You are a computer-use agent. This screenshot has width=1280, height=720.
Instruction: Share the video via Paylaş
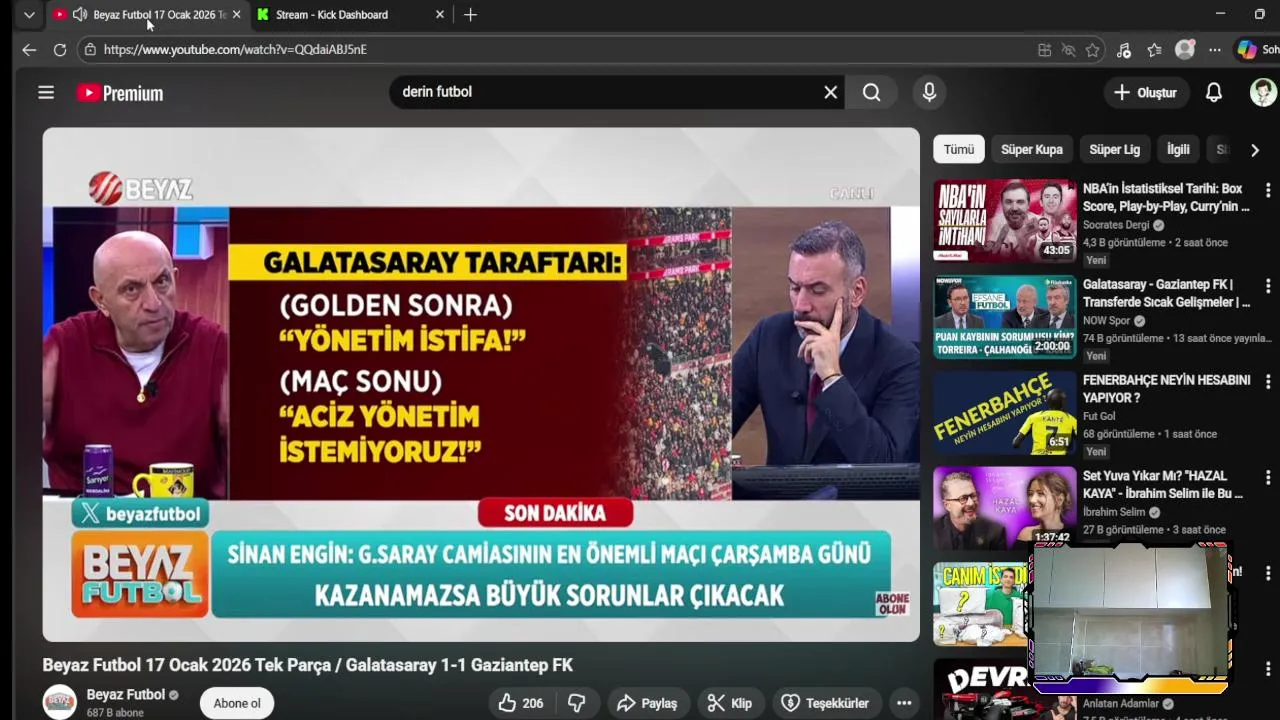pos(646,703)
